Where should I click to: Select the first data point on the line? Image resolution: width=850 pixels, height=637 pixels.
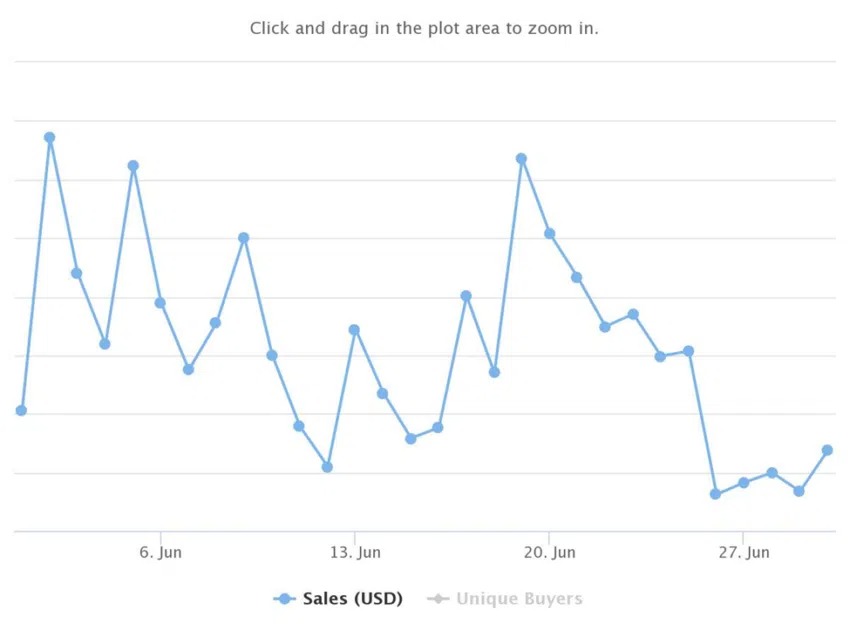tap(21, 410)
